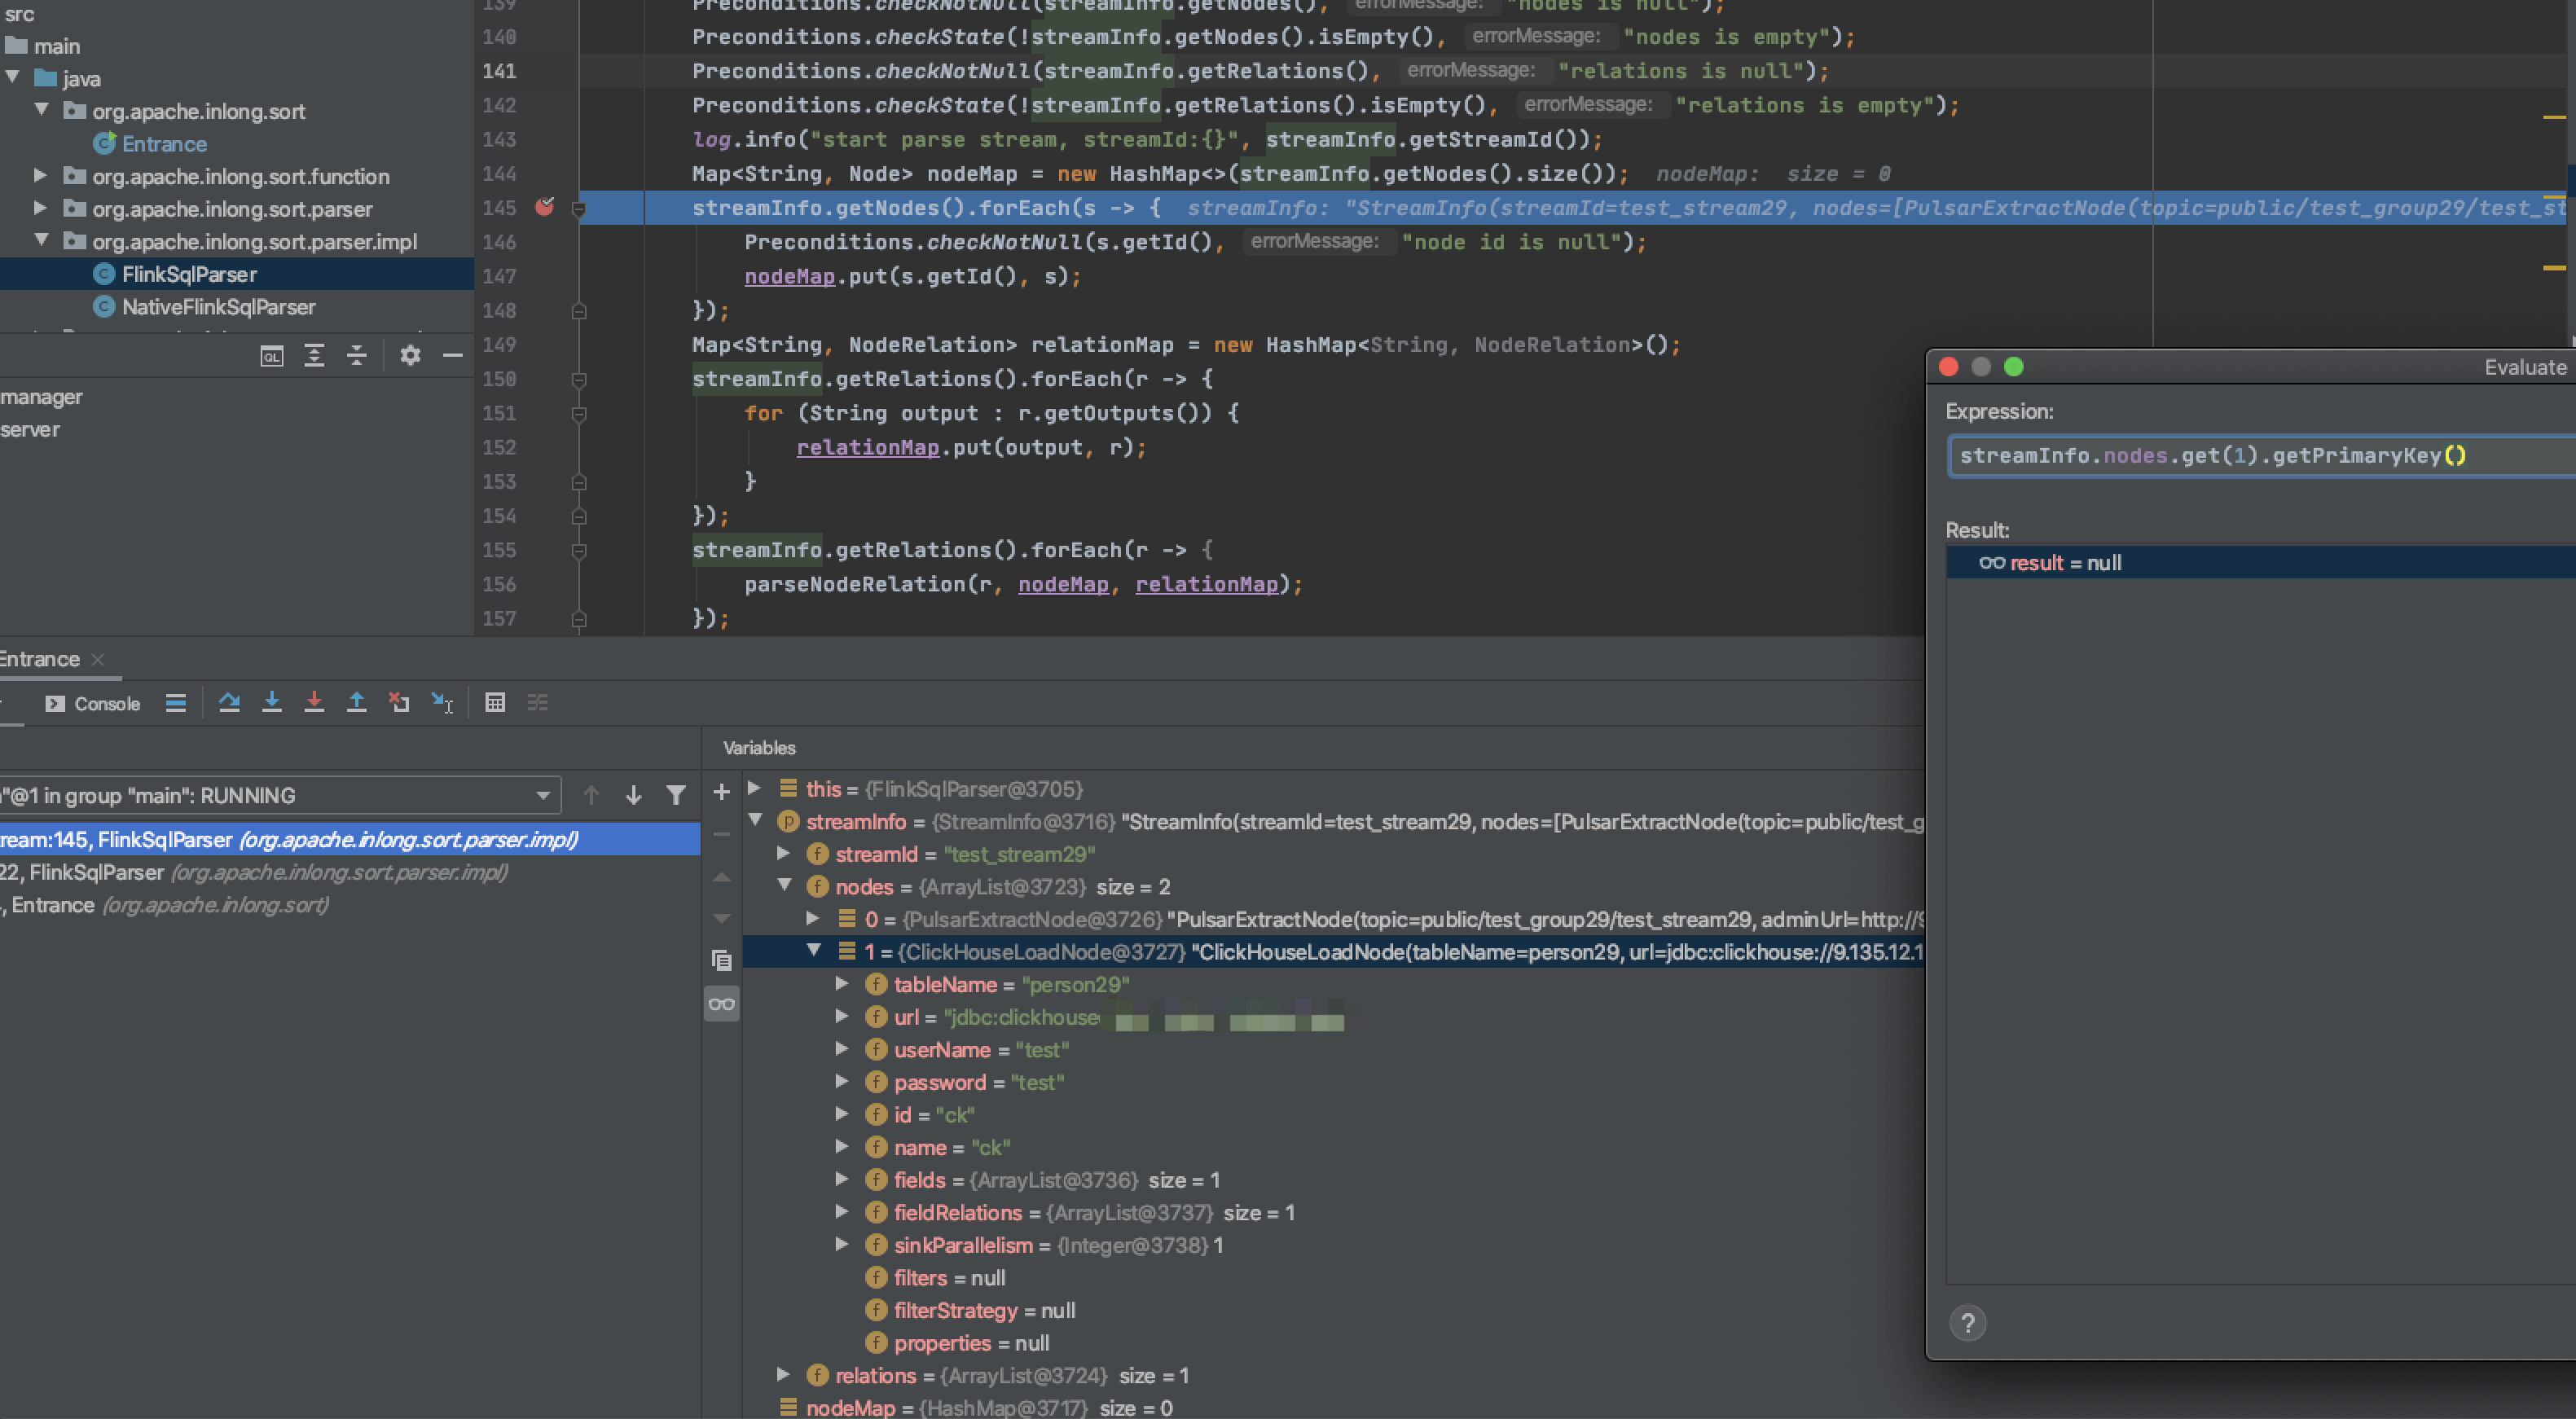Toggle the frames filter funnel icon
The height and width of the screenshot is (1419, 2576).
(x=676, y=795)
